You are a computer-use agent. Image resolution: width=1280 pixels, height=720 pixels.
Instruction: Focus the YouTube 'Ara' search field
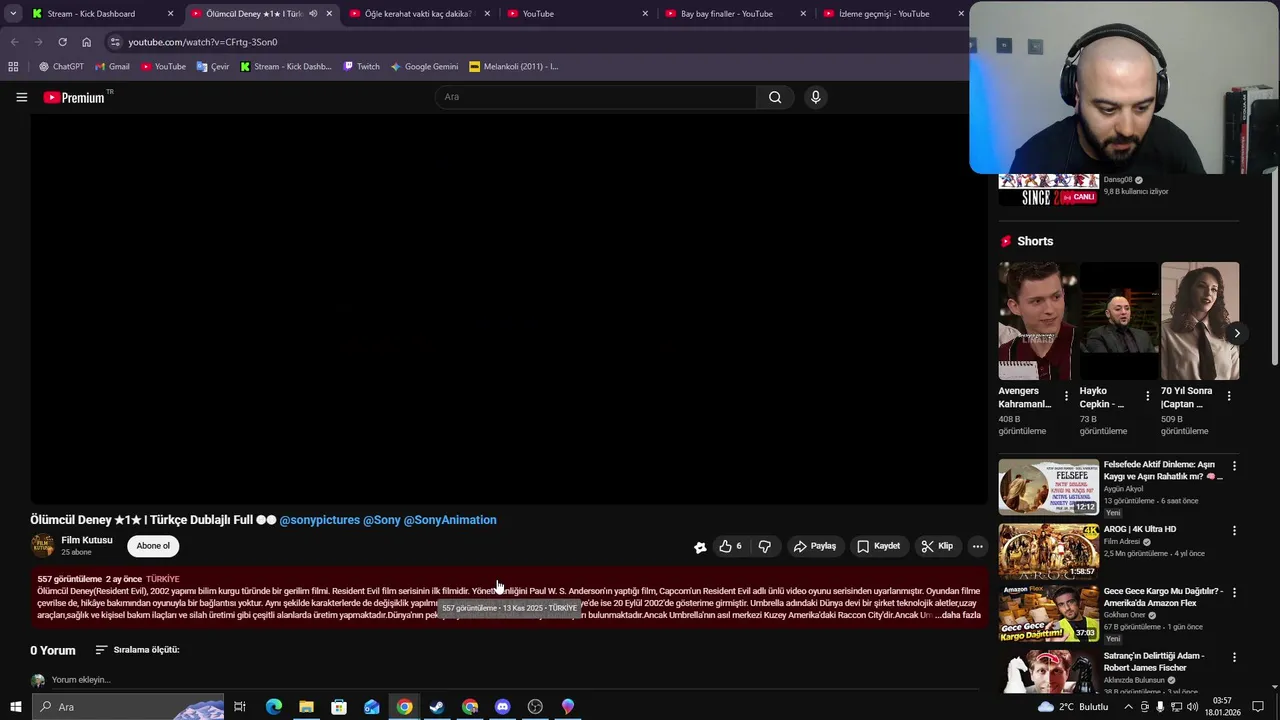coord(596,97)
